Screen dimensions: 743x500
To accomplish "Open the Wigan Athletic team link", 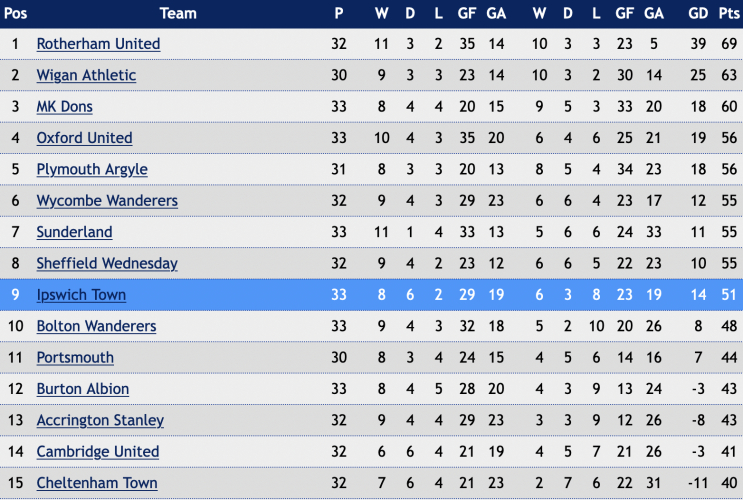I will pos(86,75).
